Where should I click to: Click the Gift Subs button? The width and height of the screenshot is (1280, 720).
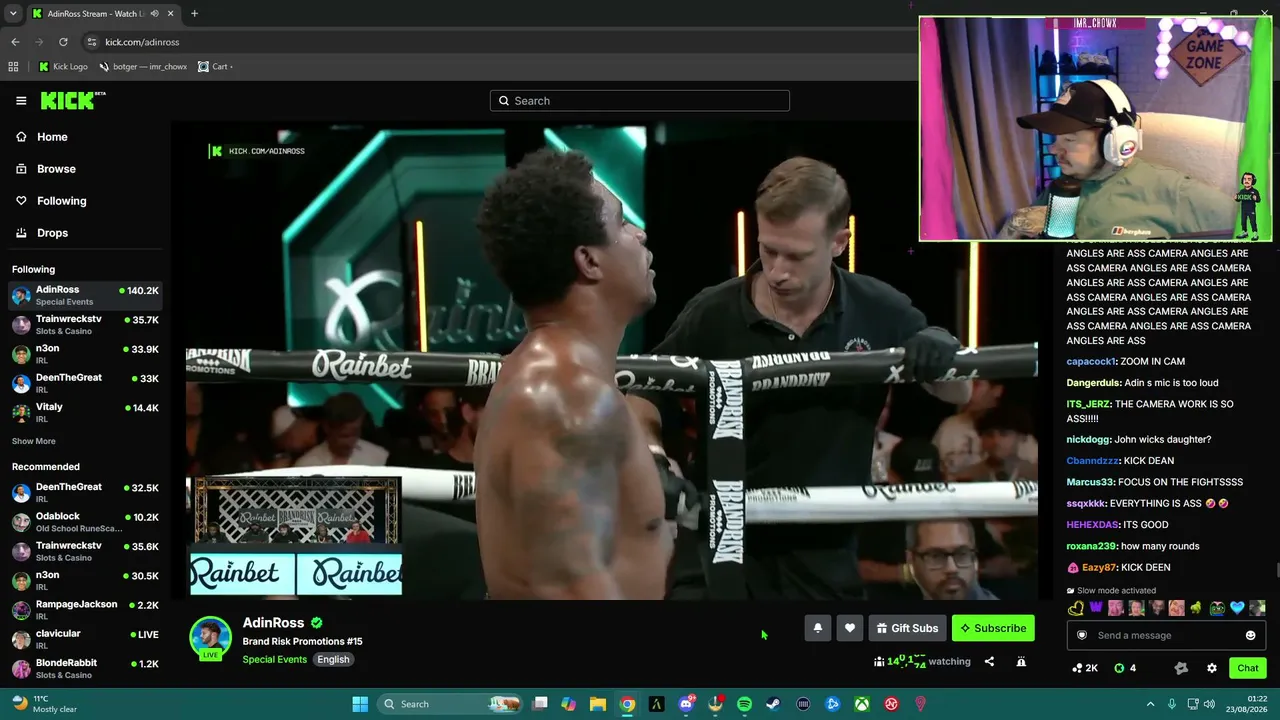tap(908, 628)
